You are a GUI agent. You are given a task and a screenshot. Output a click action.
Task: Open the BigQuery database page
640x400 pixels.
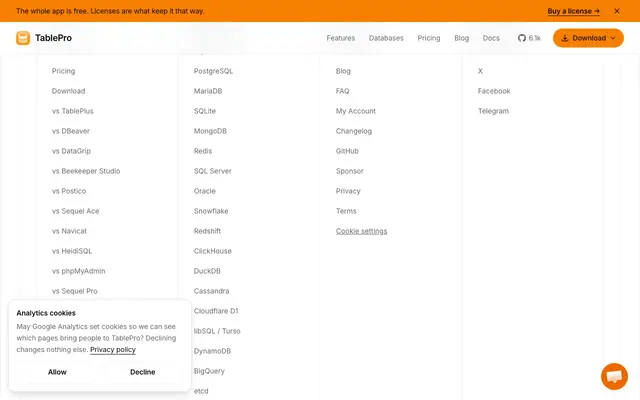click(x=209, y=371)
